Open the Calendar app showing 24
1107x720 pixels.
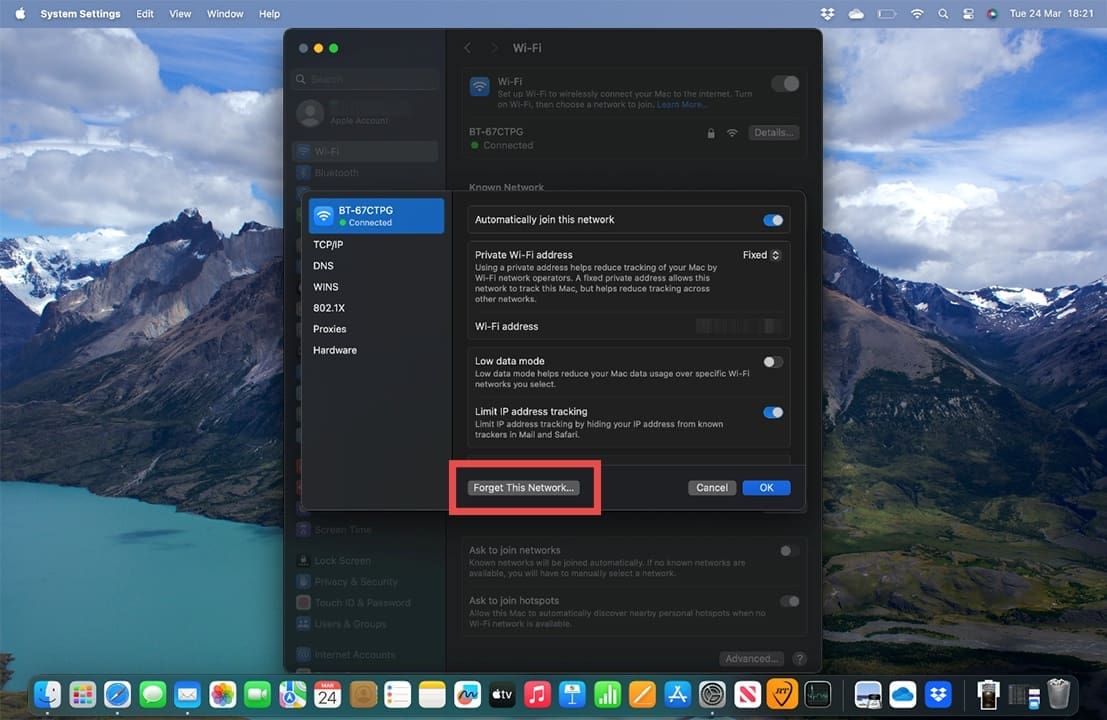327,695
